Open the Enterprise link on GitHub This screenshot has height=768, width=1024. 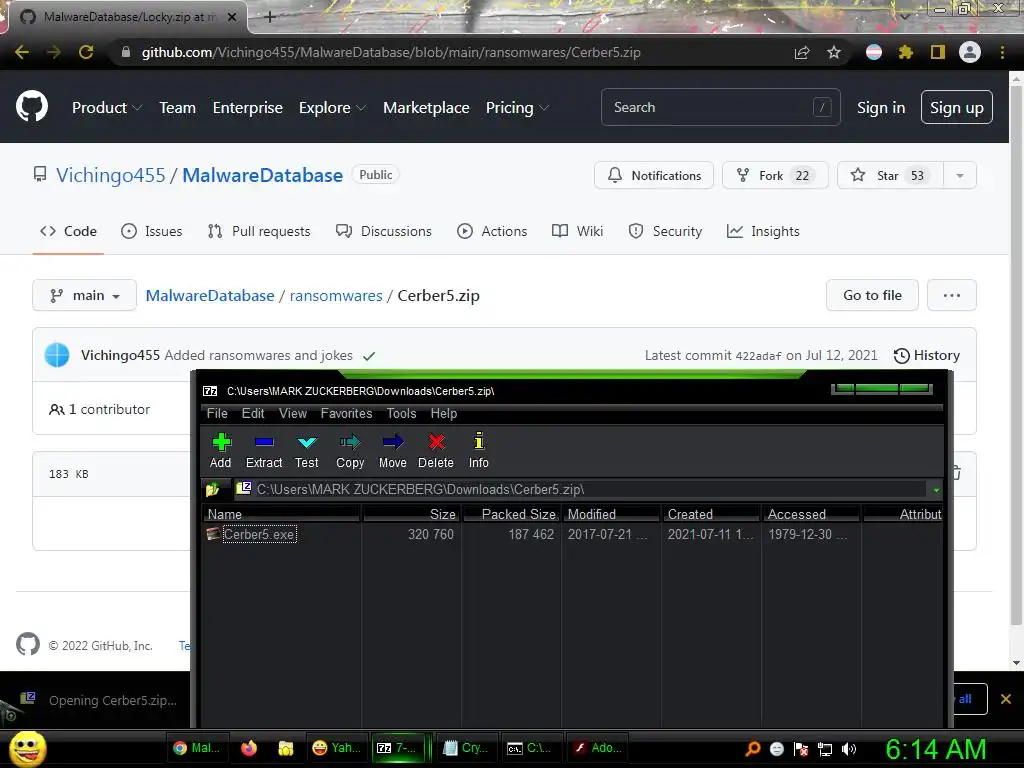pyautogui.click(x=248, y=108)
